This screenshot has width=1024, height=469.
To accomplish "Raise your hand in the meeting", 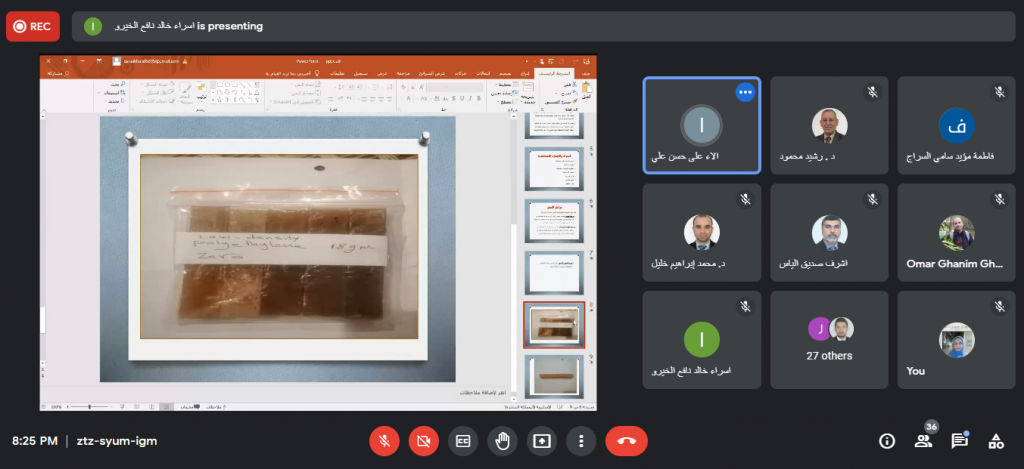I will pyautogui.click(x=501, y=440).
